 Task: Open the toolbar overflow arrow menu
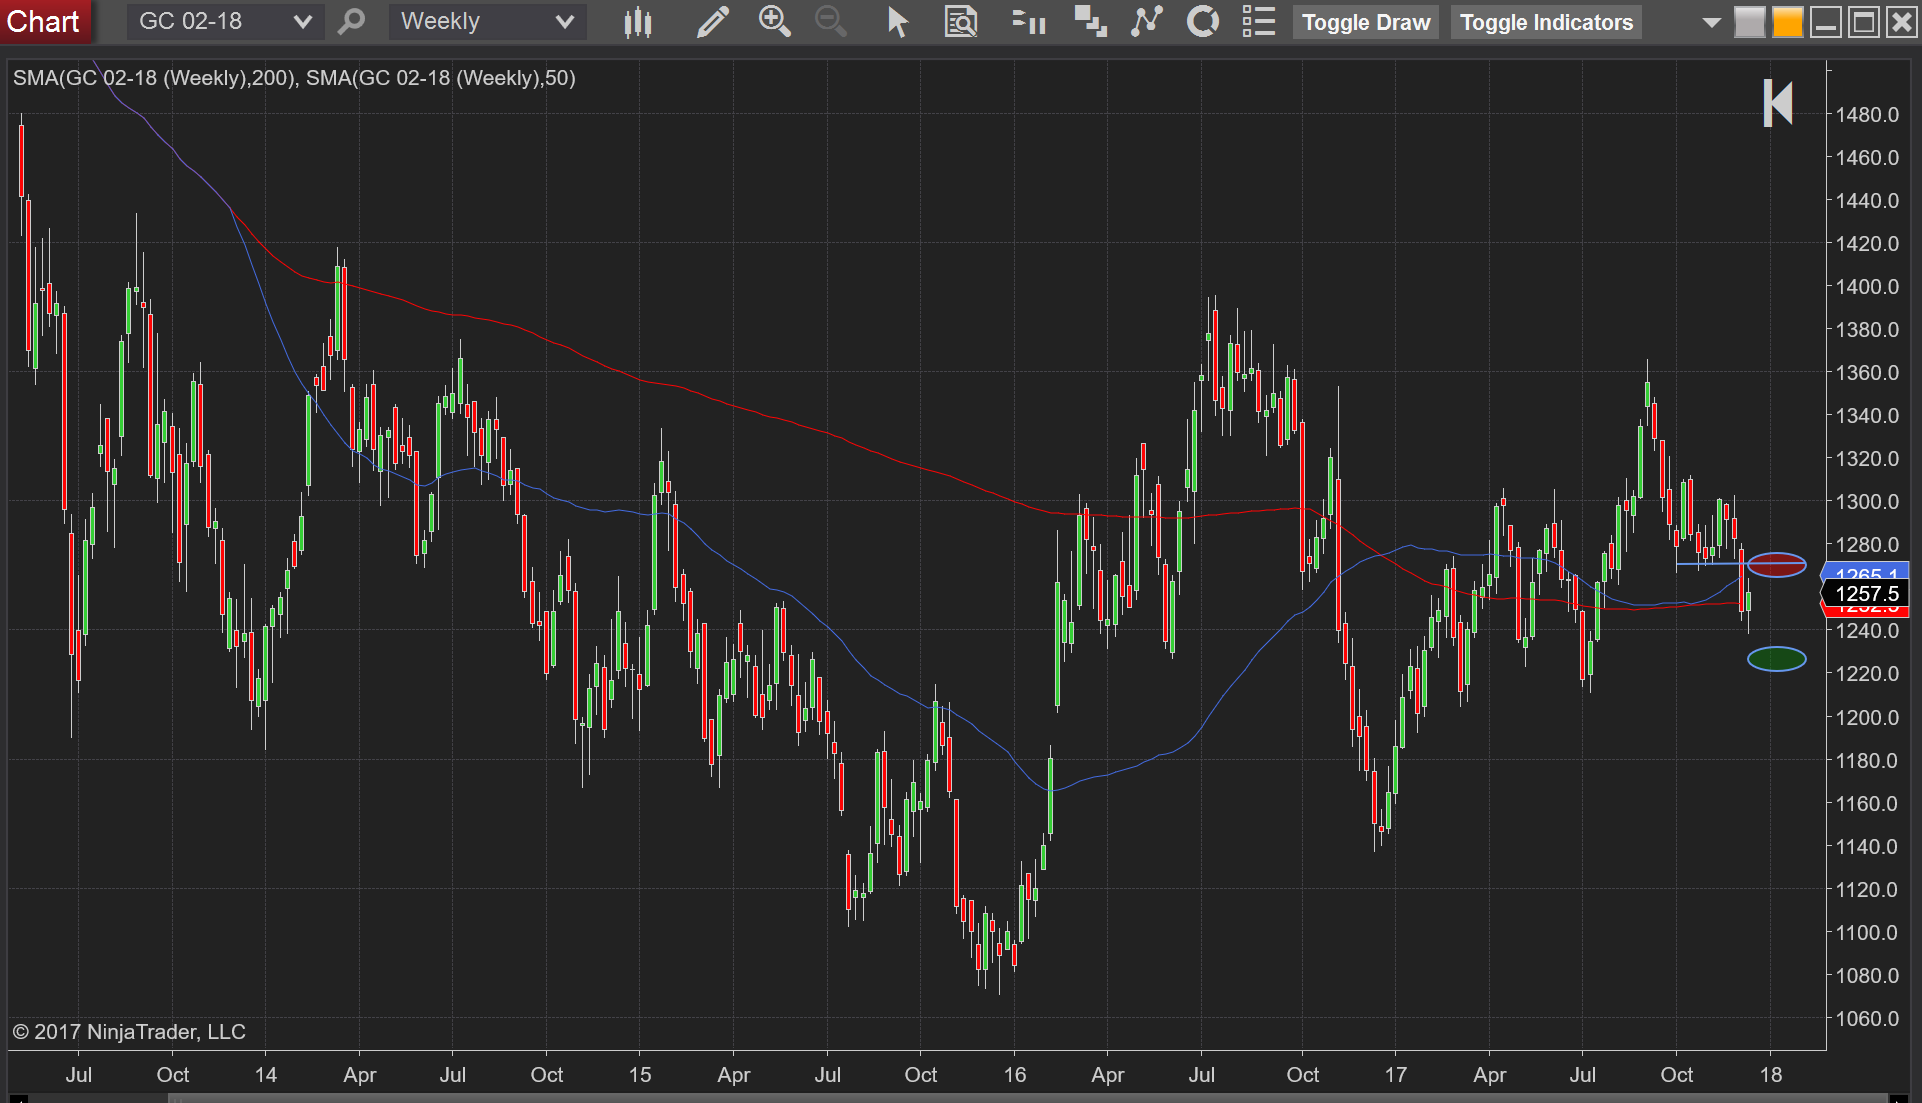tap(1711, 22)
